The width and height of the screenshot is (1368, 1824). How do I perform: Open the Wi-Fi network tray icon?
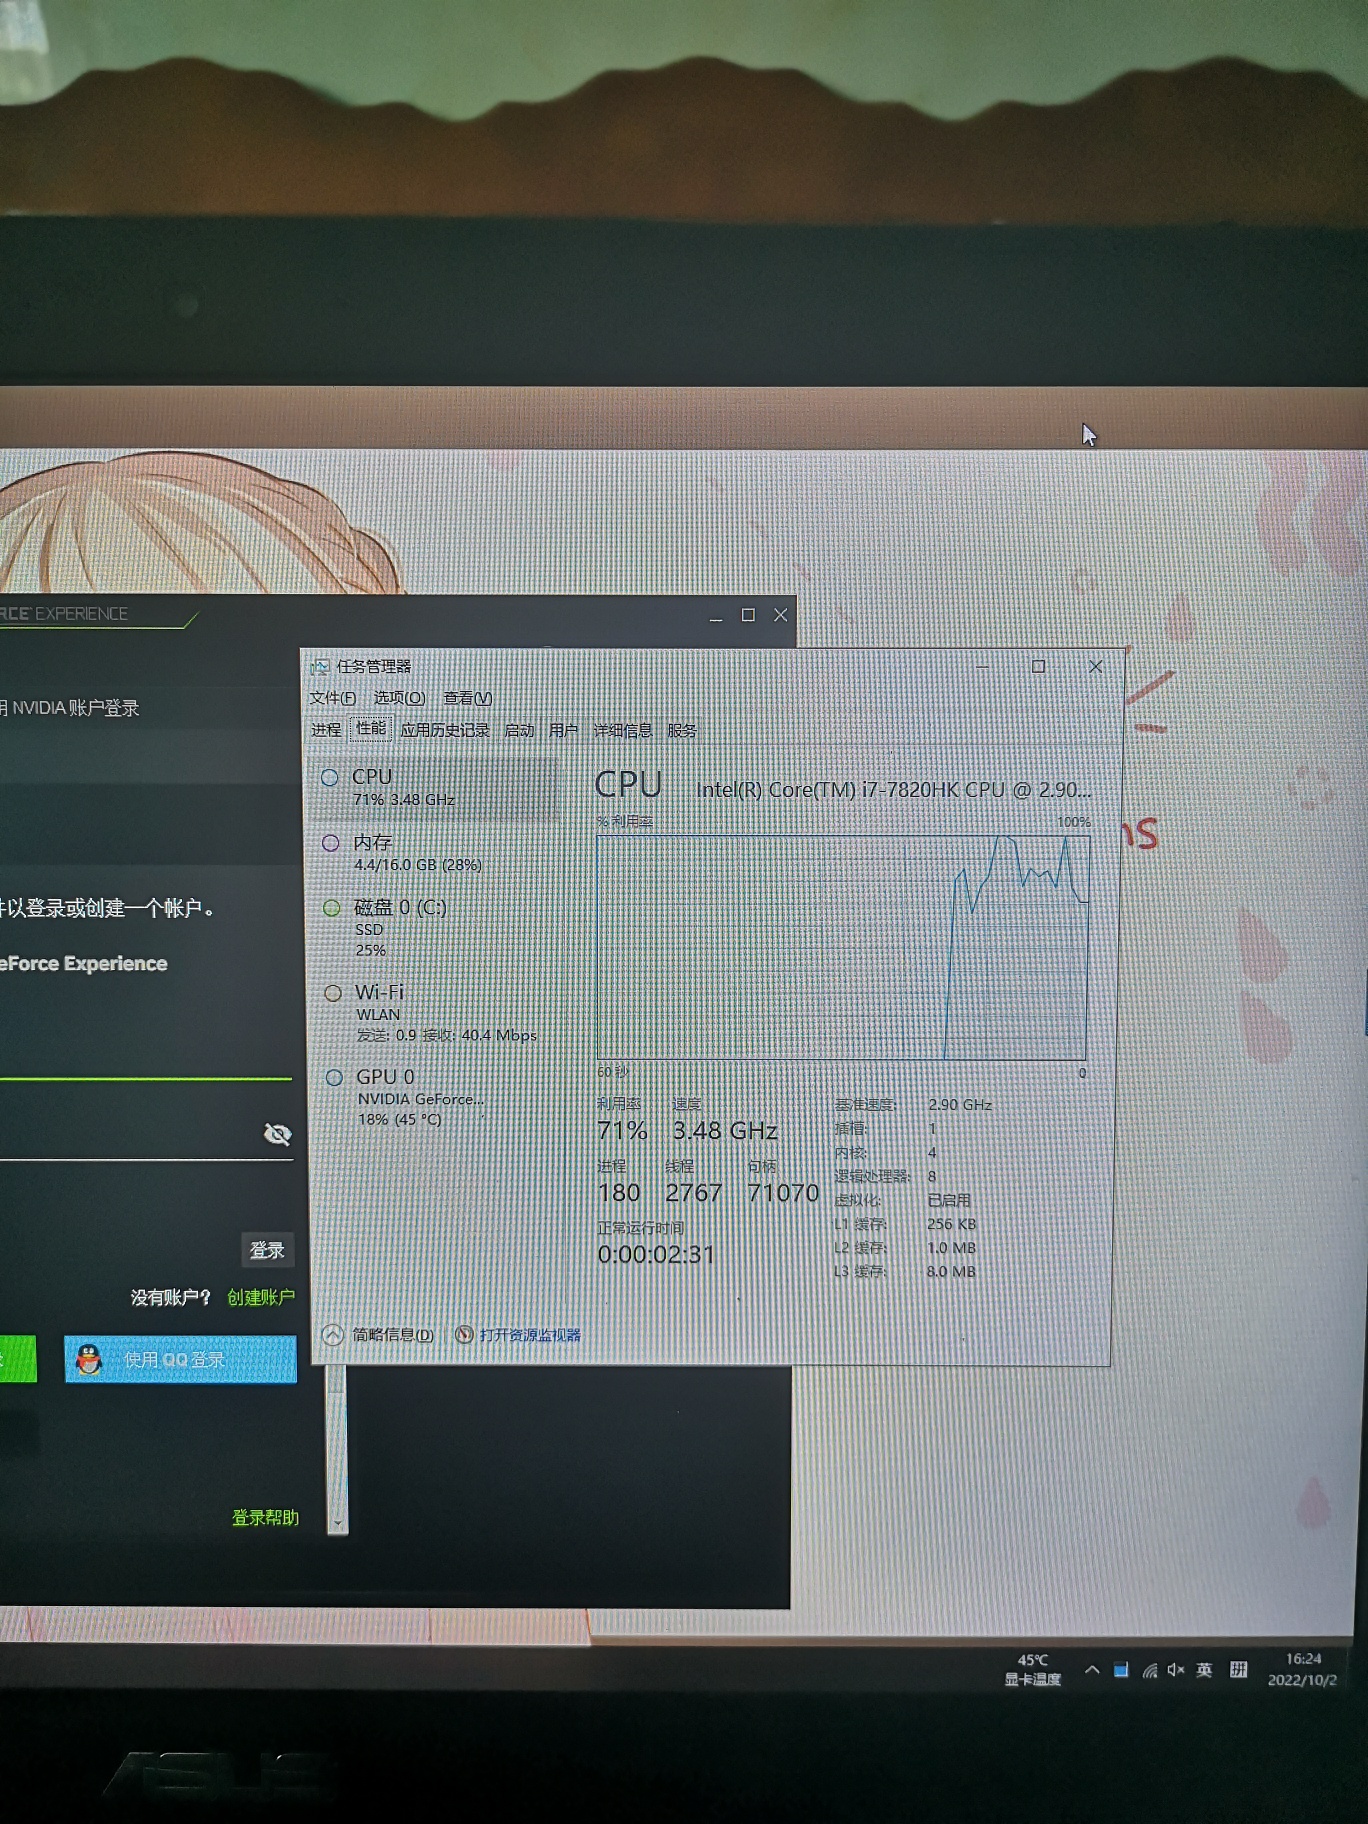(1150, 1670)
